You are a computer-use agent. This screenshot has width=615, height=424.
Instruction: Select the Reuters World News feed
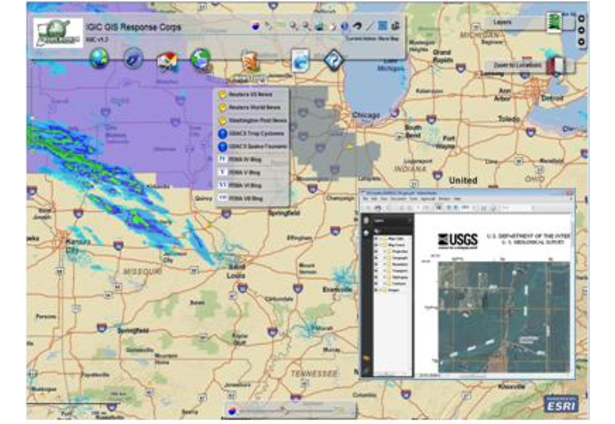point(252,107)
